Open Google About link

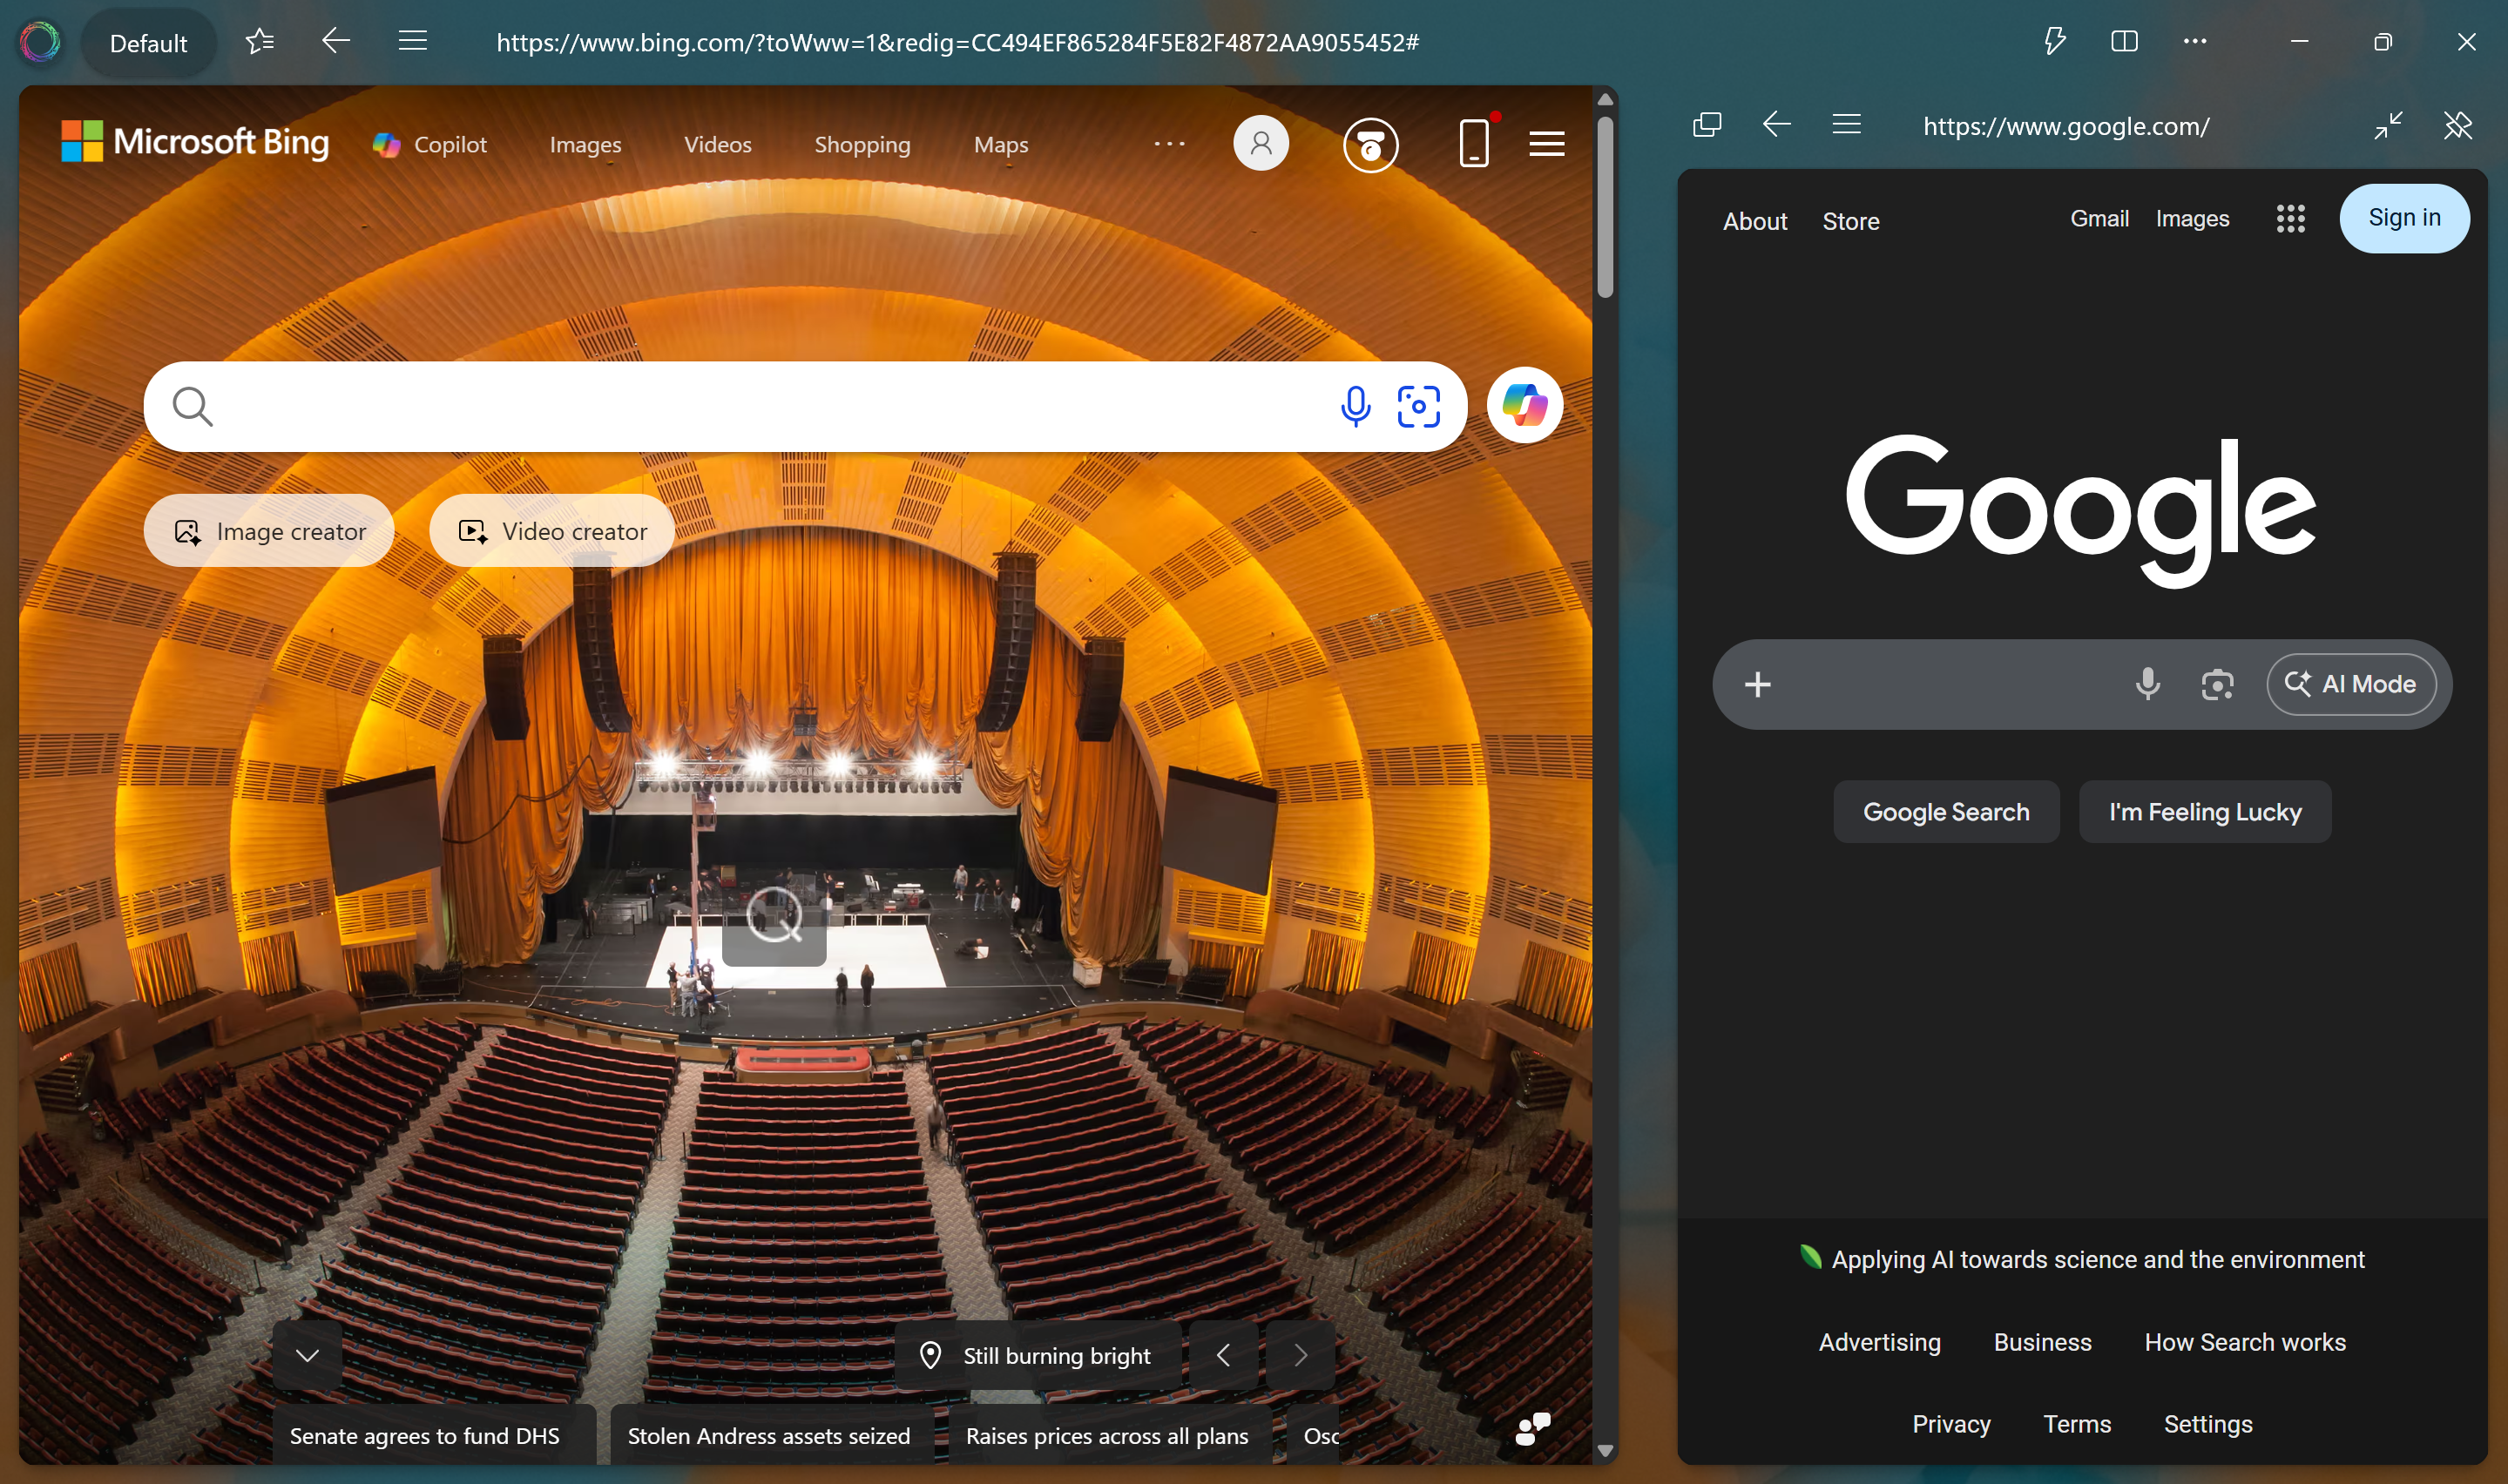coord(1754,221)
